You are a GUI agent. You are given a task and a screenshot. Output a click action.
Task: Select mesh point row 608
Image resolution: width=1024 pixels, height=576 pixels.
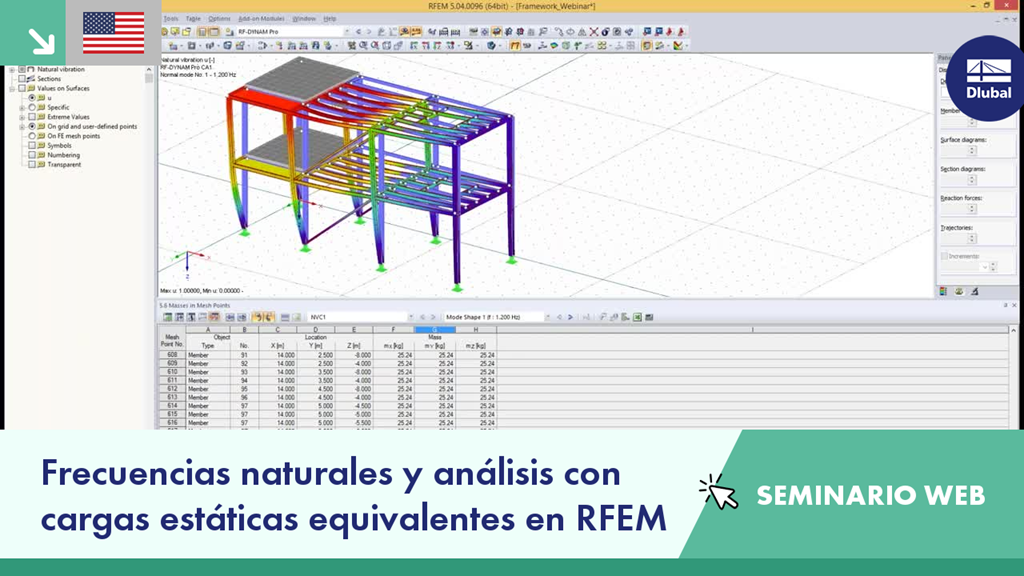[172, 355]
